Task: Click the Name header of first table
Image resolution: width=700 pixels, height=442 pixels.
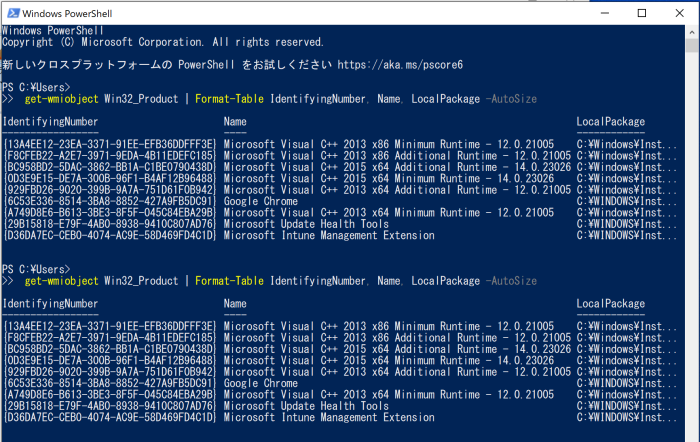Action: pos(235,121)
